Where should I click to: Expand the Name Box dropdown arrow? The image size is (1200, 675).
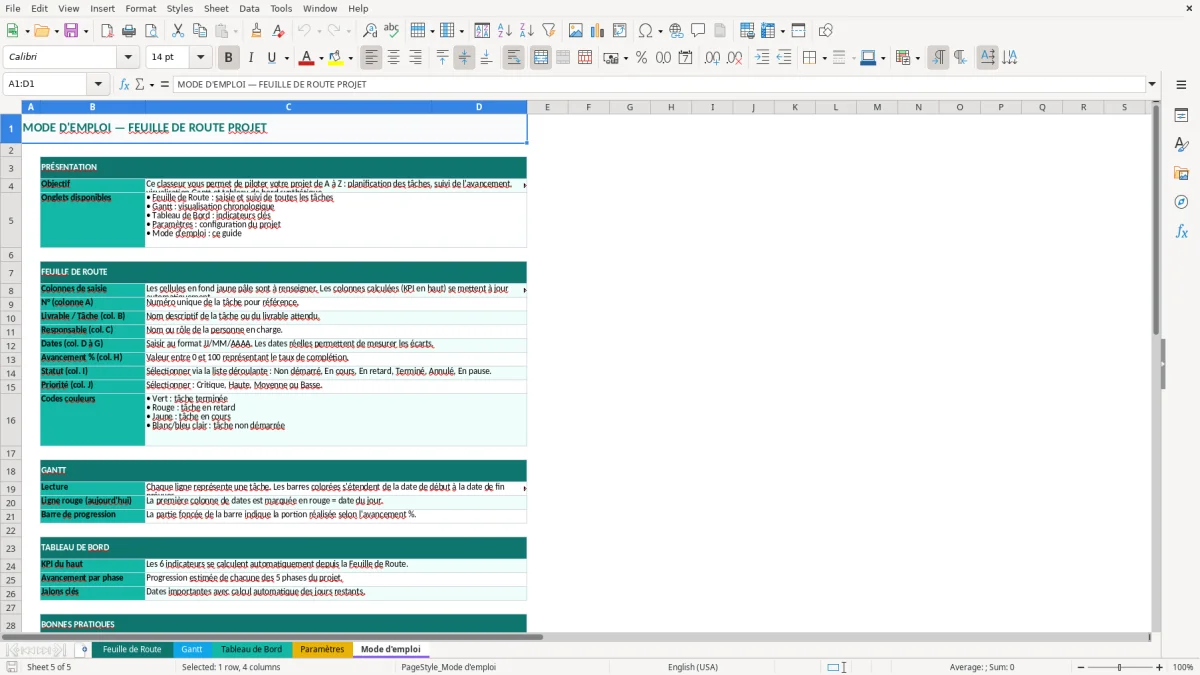click(98, 85)
